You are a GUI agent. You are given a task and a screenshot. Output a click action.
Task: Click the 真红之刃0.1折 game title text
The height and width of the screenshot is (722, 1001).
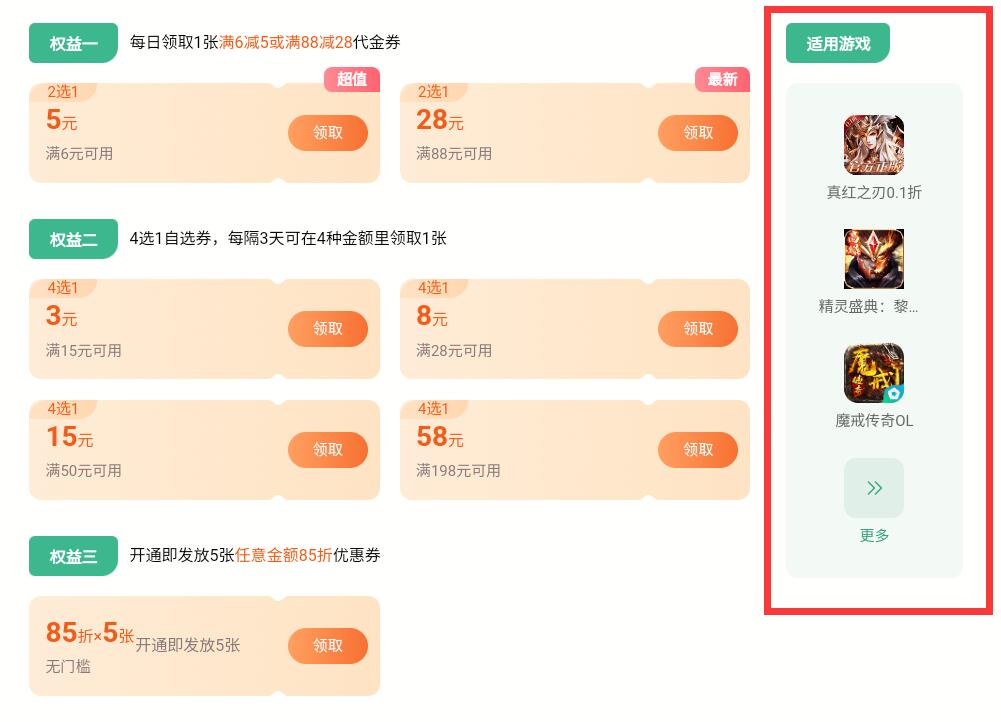pyautogui.click(x=873, y=192)
